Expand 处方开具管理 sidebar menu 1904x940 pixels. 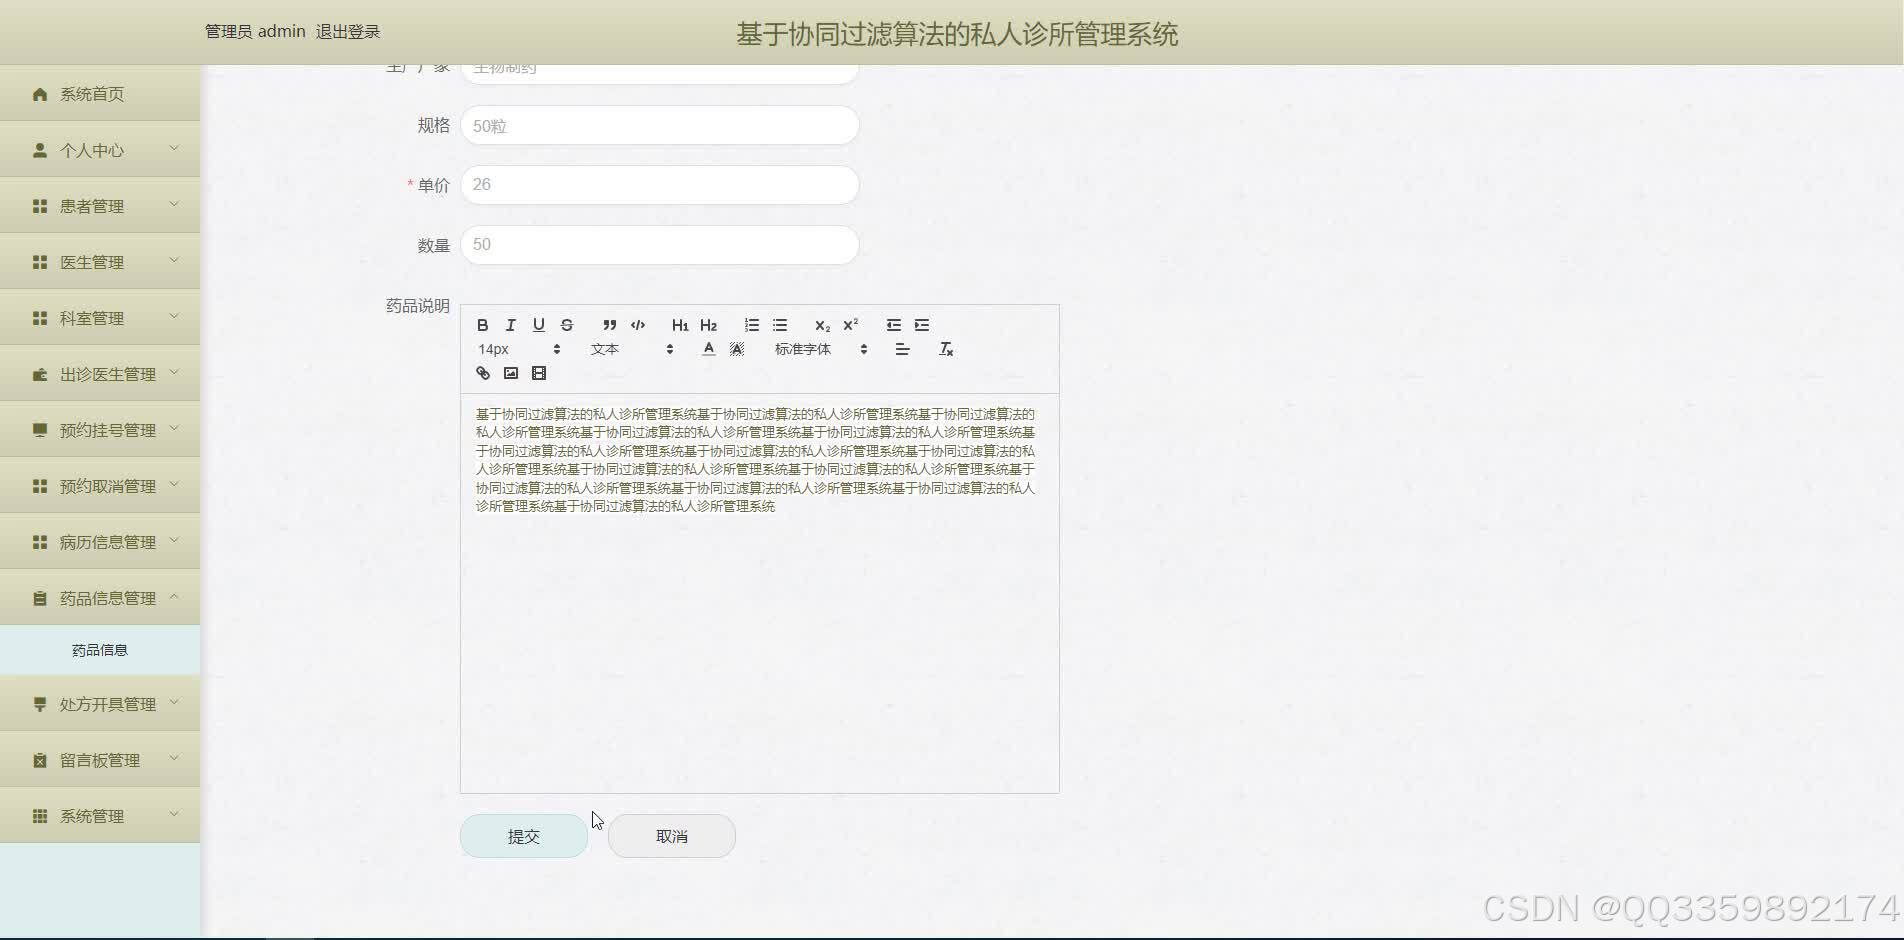tap(100, 704)
